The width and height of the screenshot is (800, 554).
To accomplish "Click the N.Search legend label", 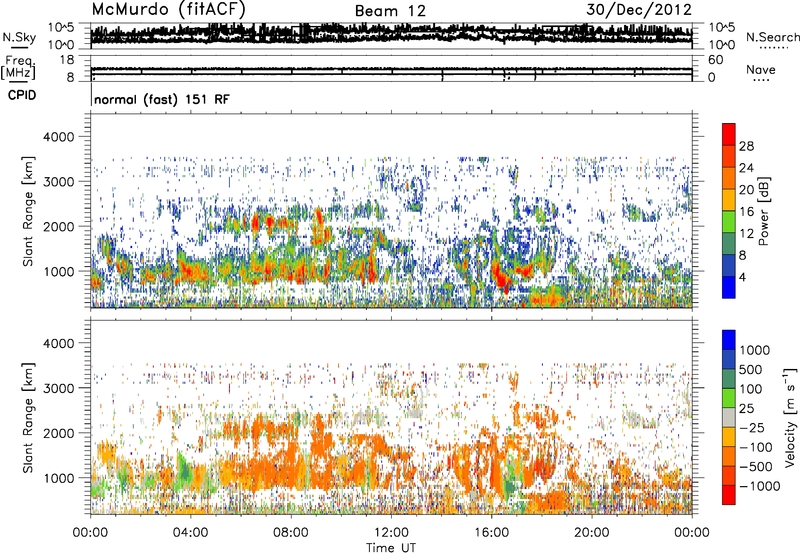I will coord(772,37).
